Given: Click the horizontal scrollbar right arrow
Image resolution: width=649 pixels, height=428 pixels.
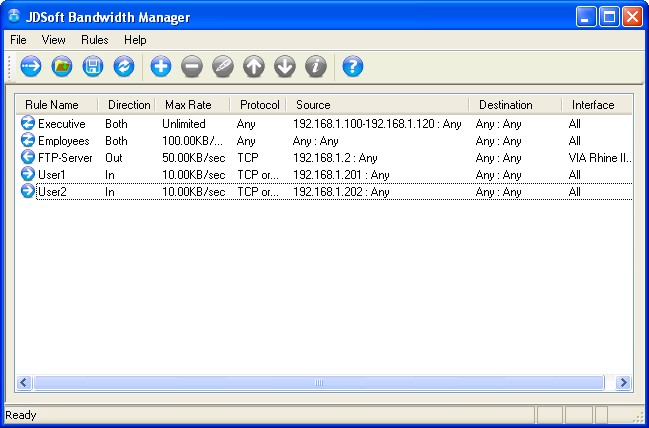Looking at the screenshot, I should (x=623, y=383).
